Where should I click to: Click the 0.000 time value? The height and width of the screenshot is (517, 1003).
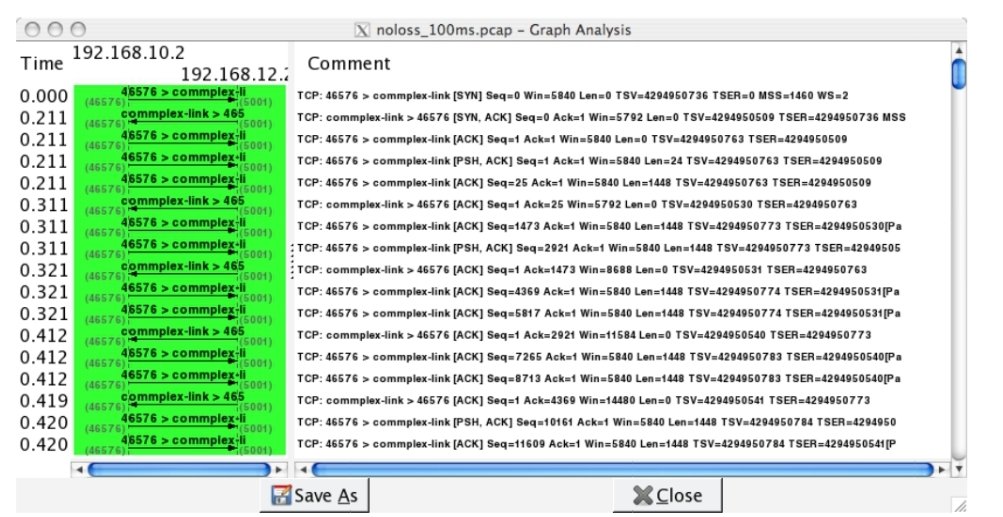(43, 97)
